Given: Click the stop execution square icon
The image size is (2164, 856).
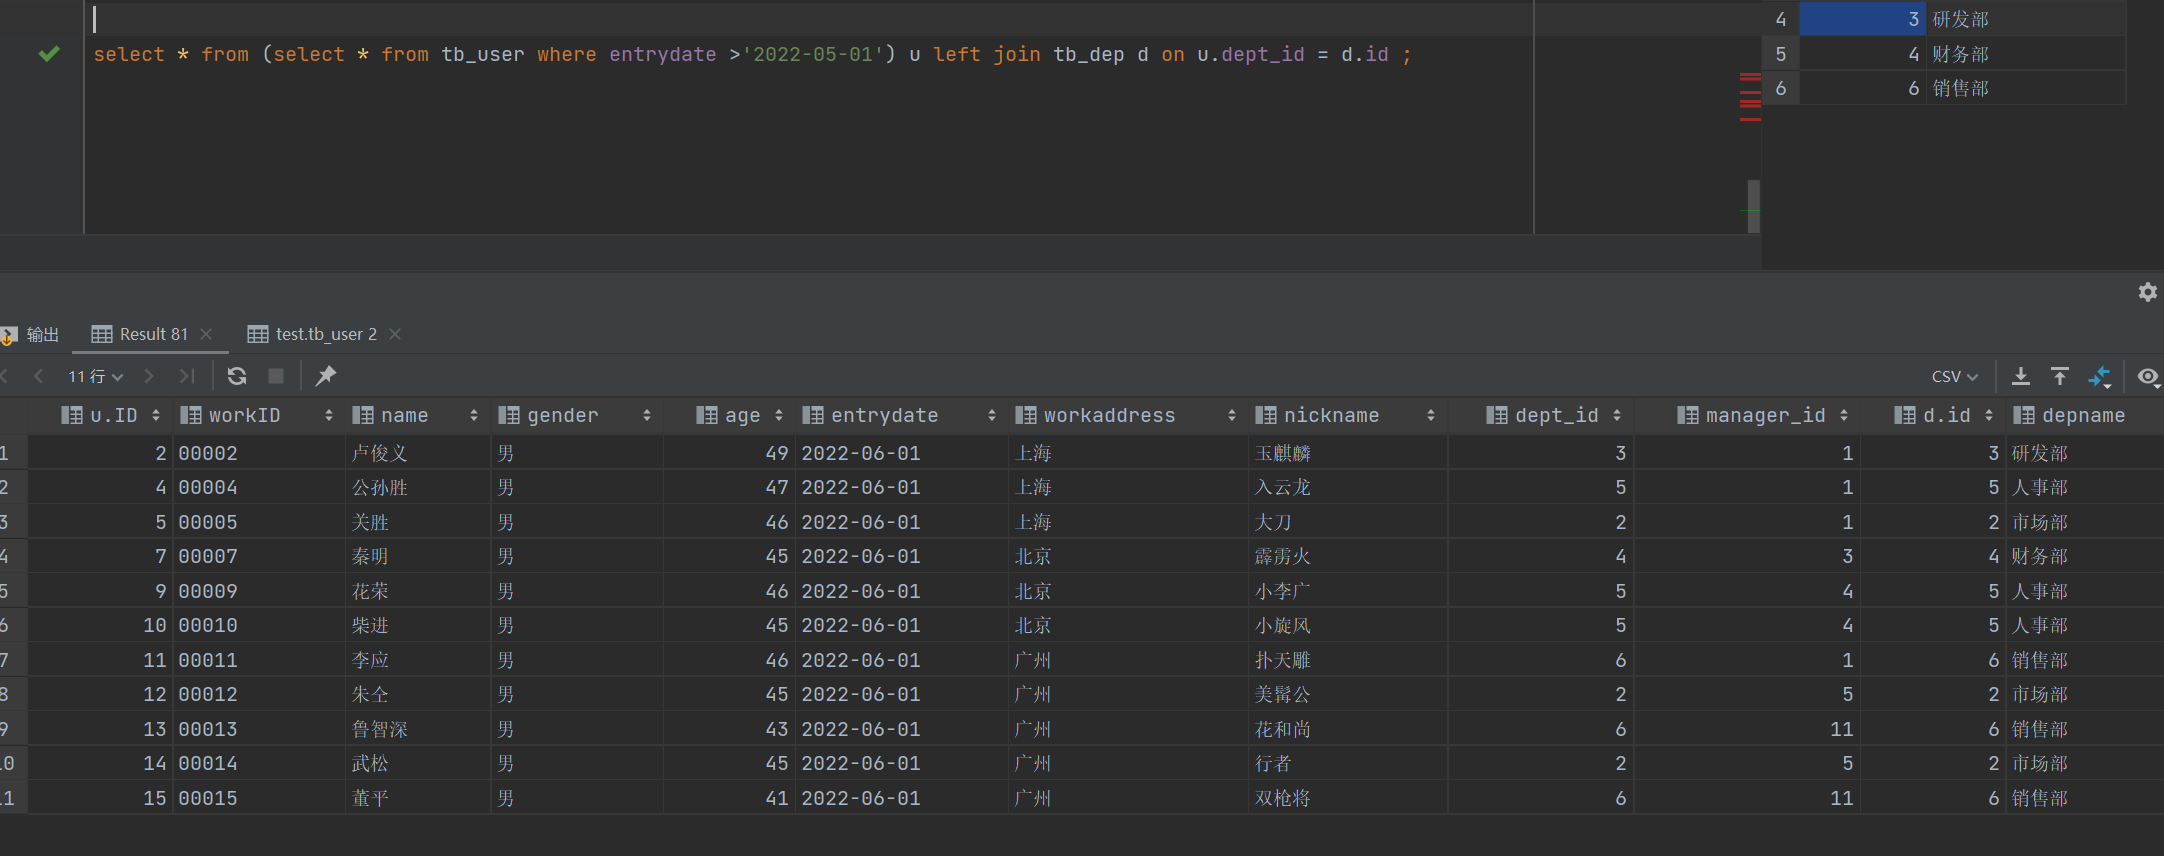Looking at the screenshot, I should point(276,376).
